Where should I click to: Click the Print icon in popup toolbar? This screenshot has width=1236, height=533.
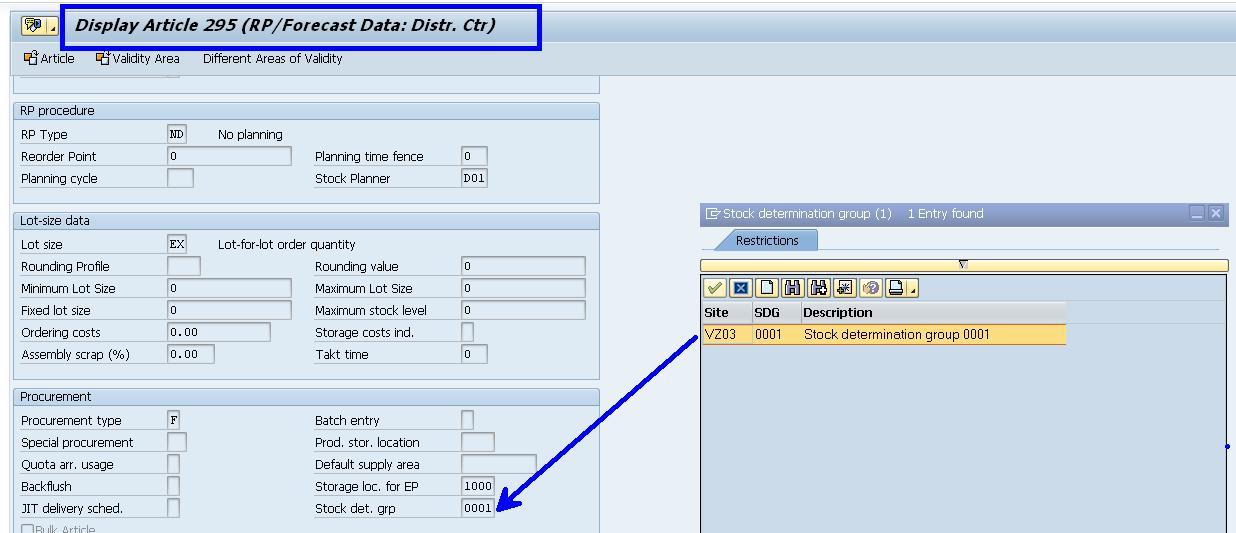pyautogui.click(x=896, y=288)
